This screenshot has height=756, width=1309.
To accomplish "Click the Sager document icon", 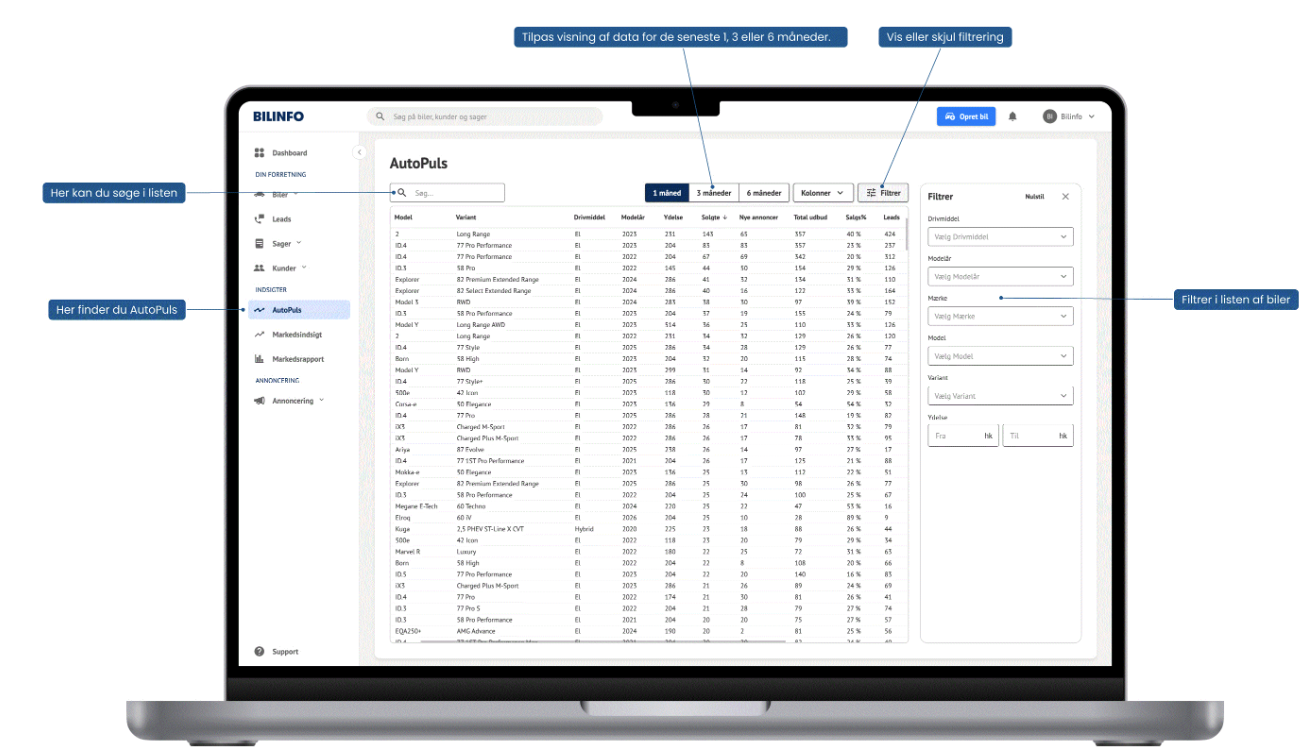I will pos(259,243).
